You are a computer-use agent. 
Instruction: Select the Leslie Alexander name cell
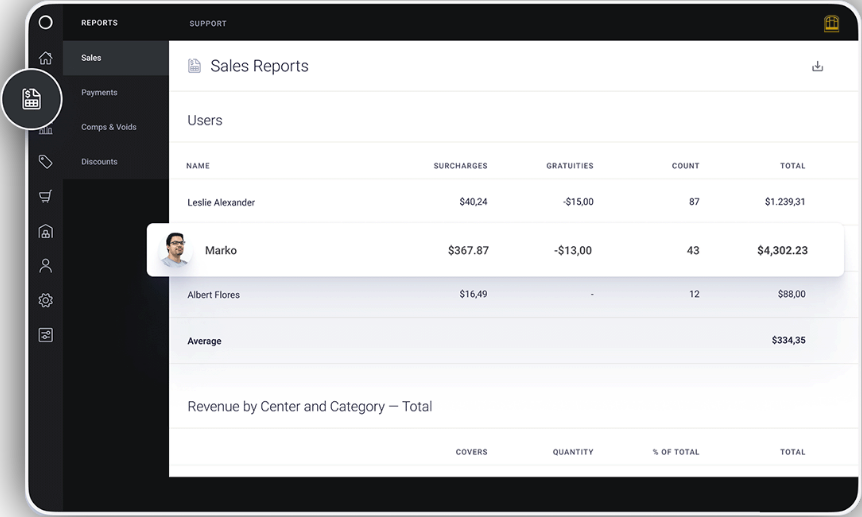(x=221, y=202)
